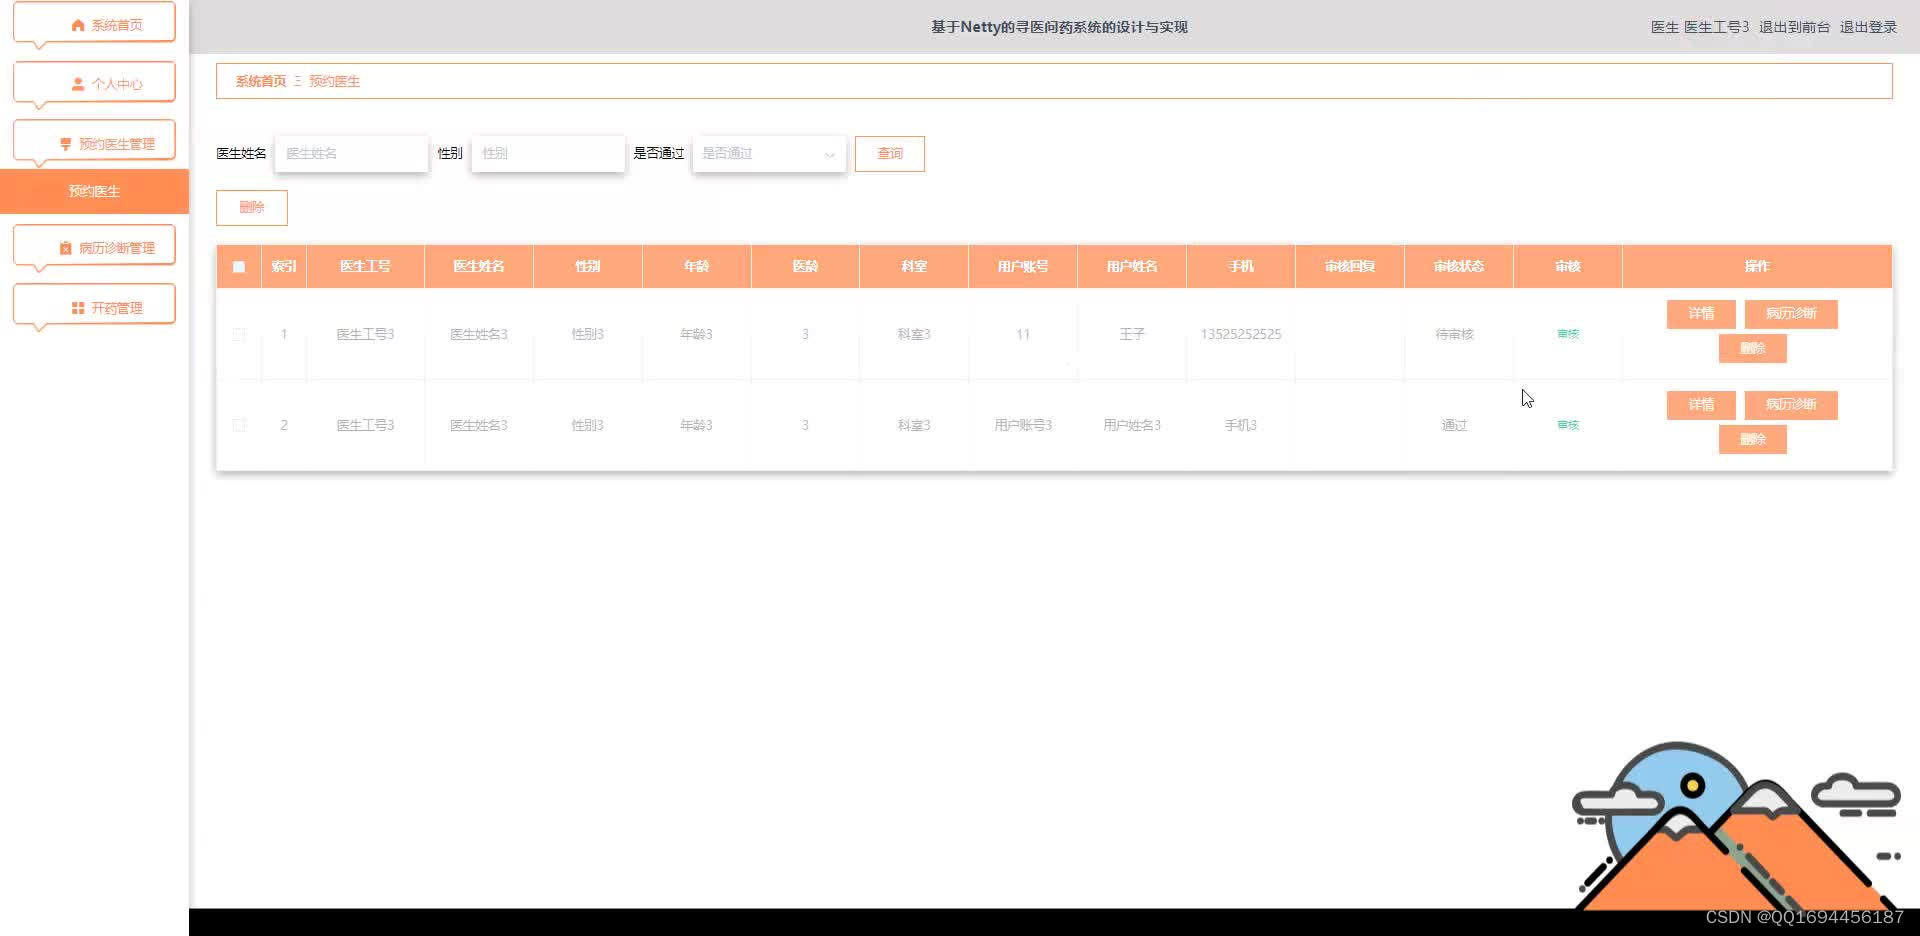The height and width of the screenshot is (936, 1920).
Task: Click the 查询 search button
Action: pos(890,154)
